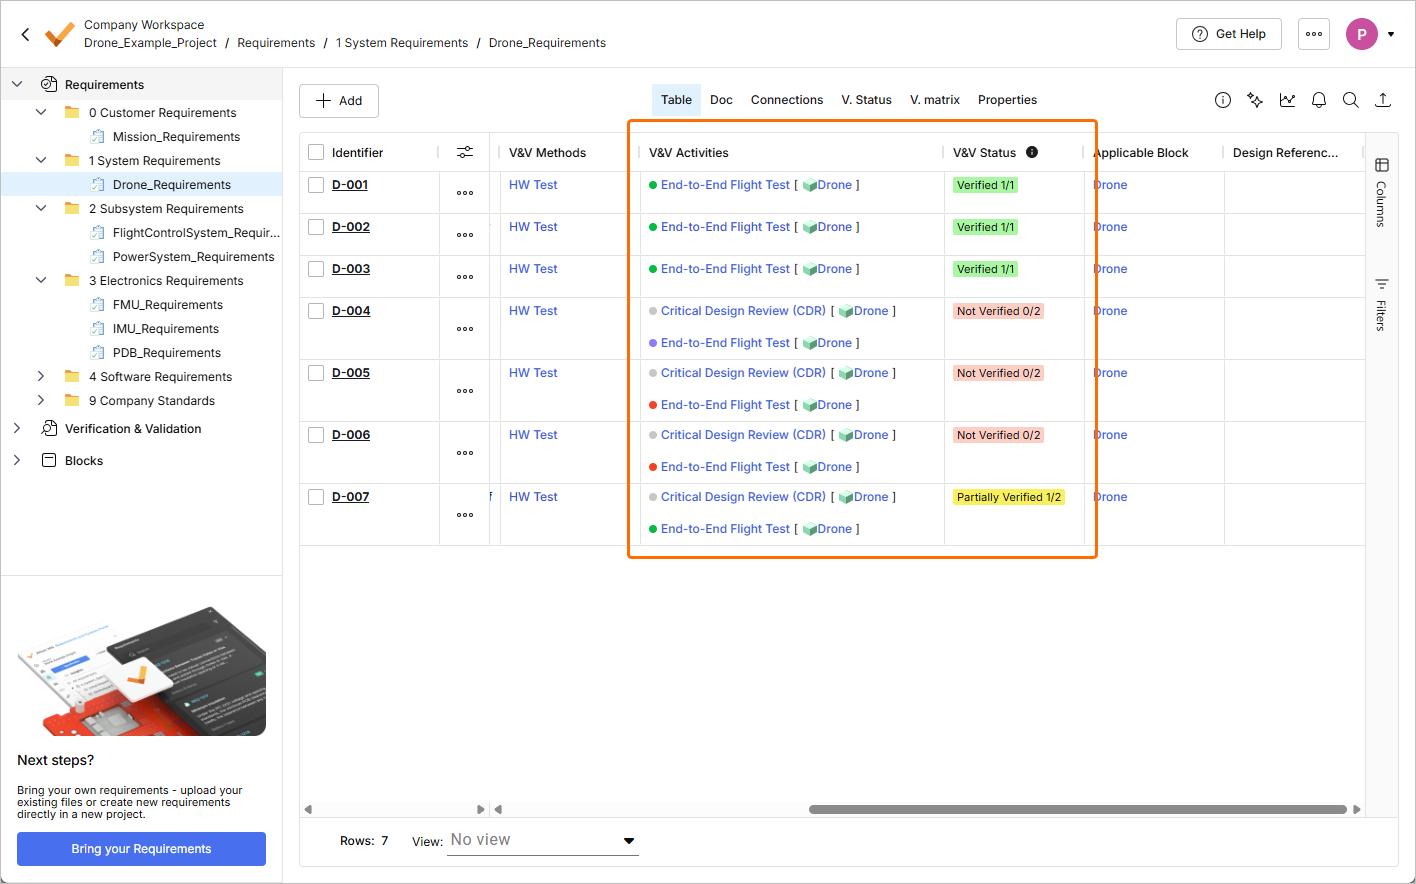The height and width of the screenshot is (884, 1416).
Task: Expand the 4 Software Requirements folder
Action: tap(41, 376)
